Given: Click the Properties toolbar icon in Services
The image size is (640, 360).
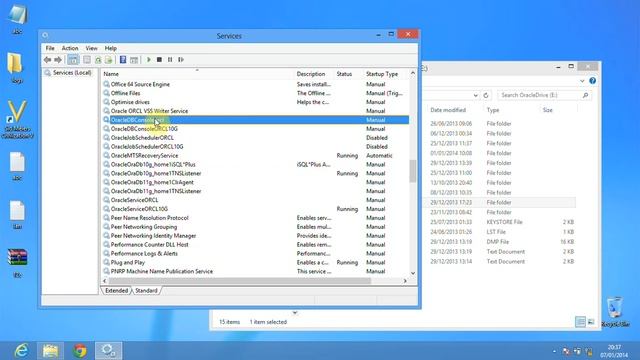Looking at the screenshot, I should 87,60.
